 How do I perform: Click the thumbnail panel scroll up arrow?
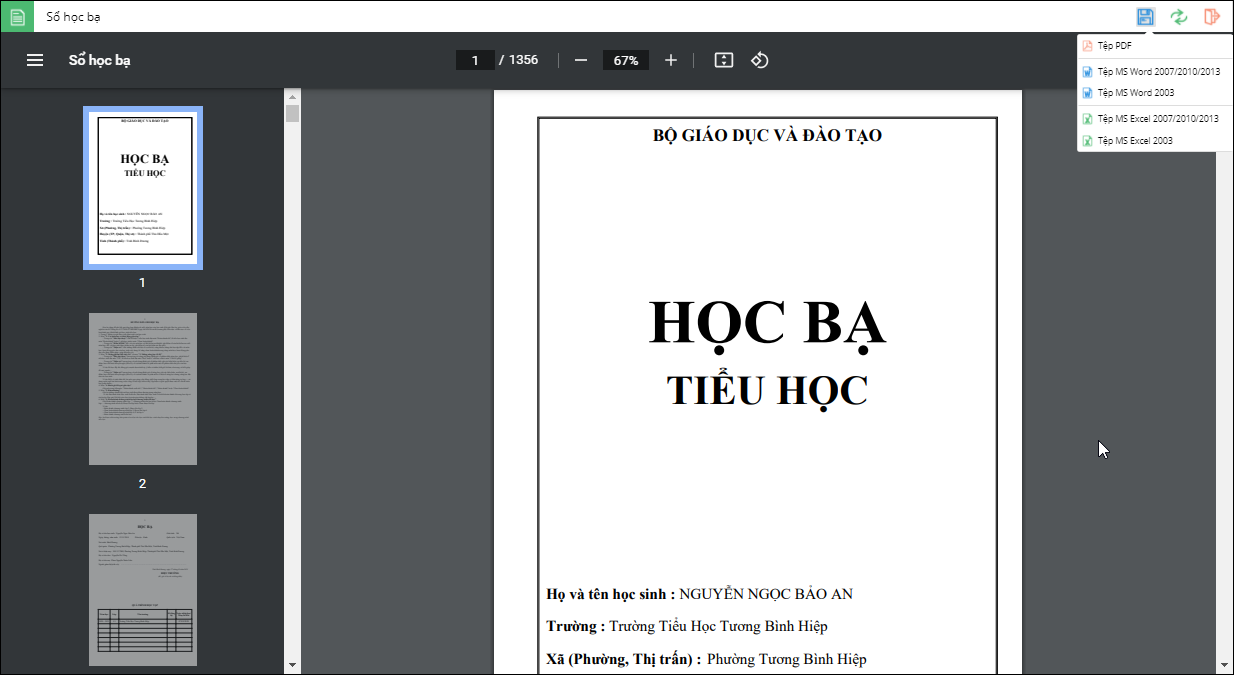pos(292,96)
